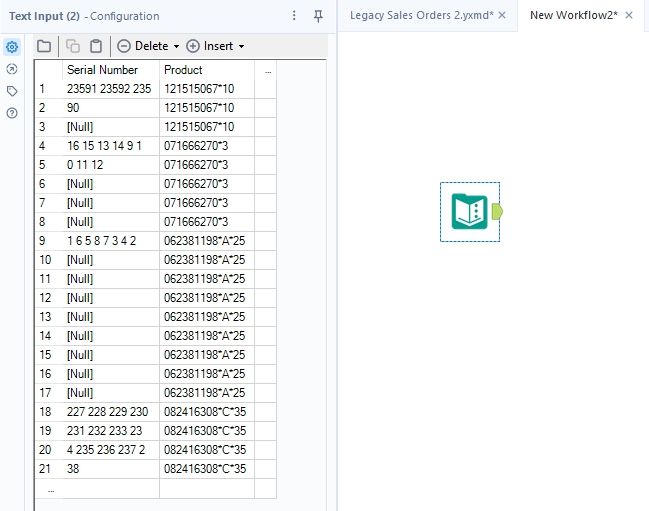Close the Legacy Sales Orders 2.yxmd tab
The height and width of the screenshot is (511, 649).
tap(502, 15)
